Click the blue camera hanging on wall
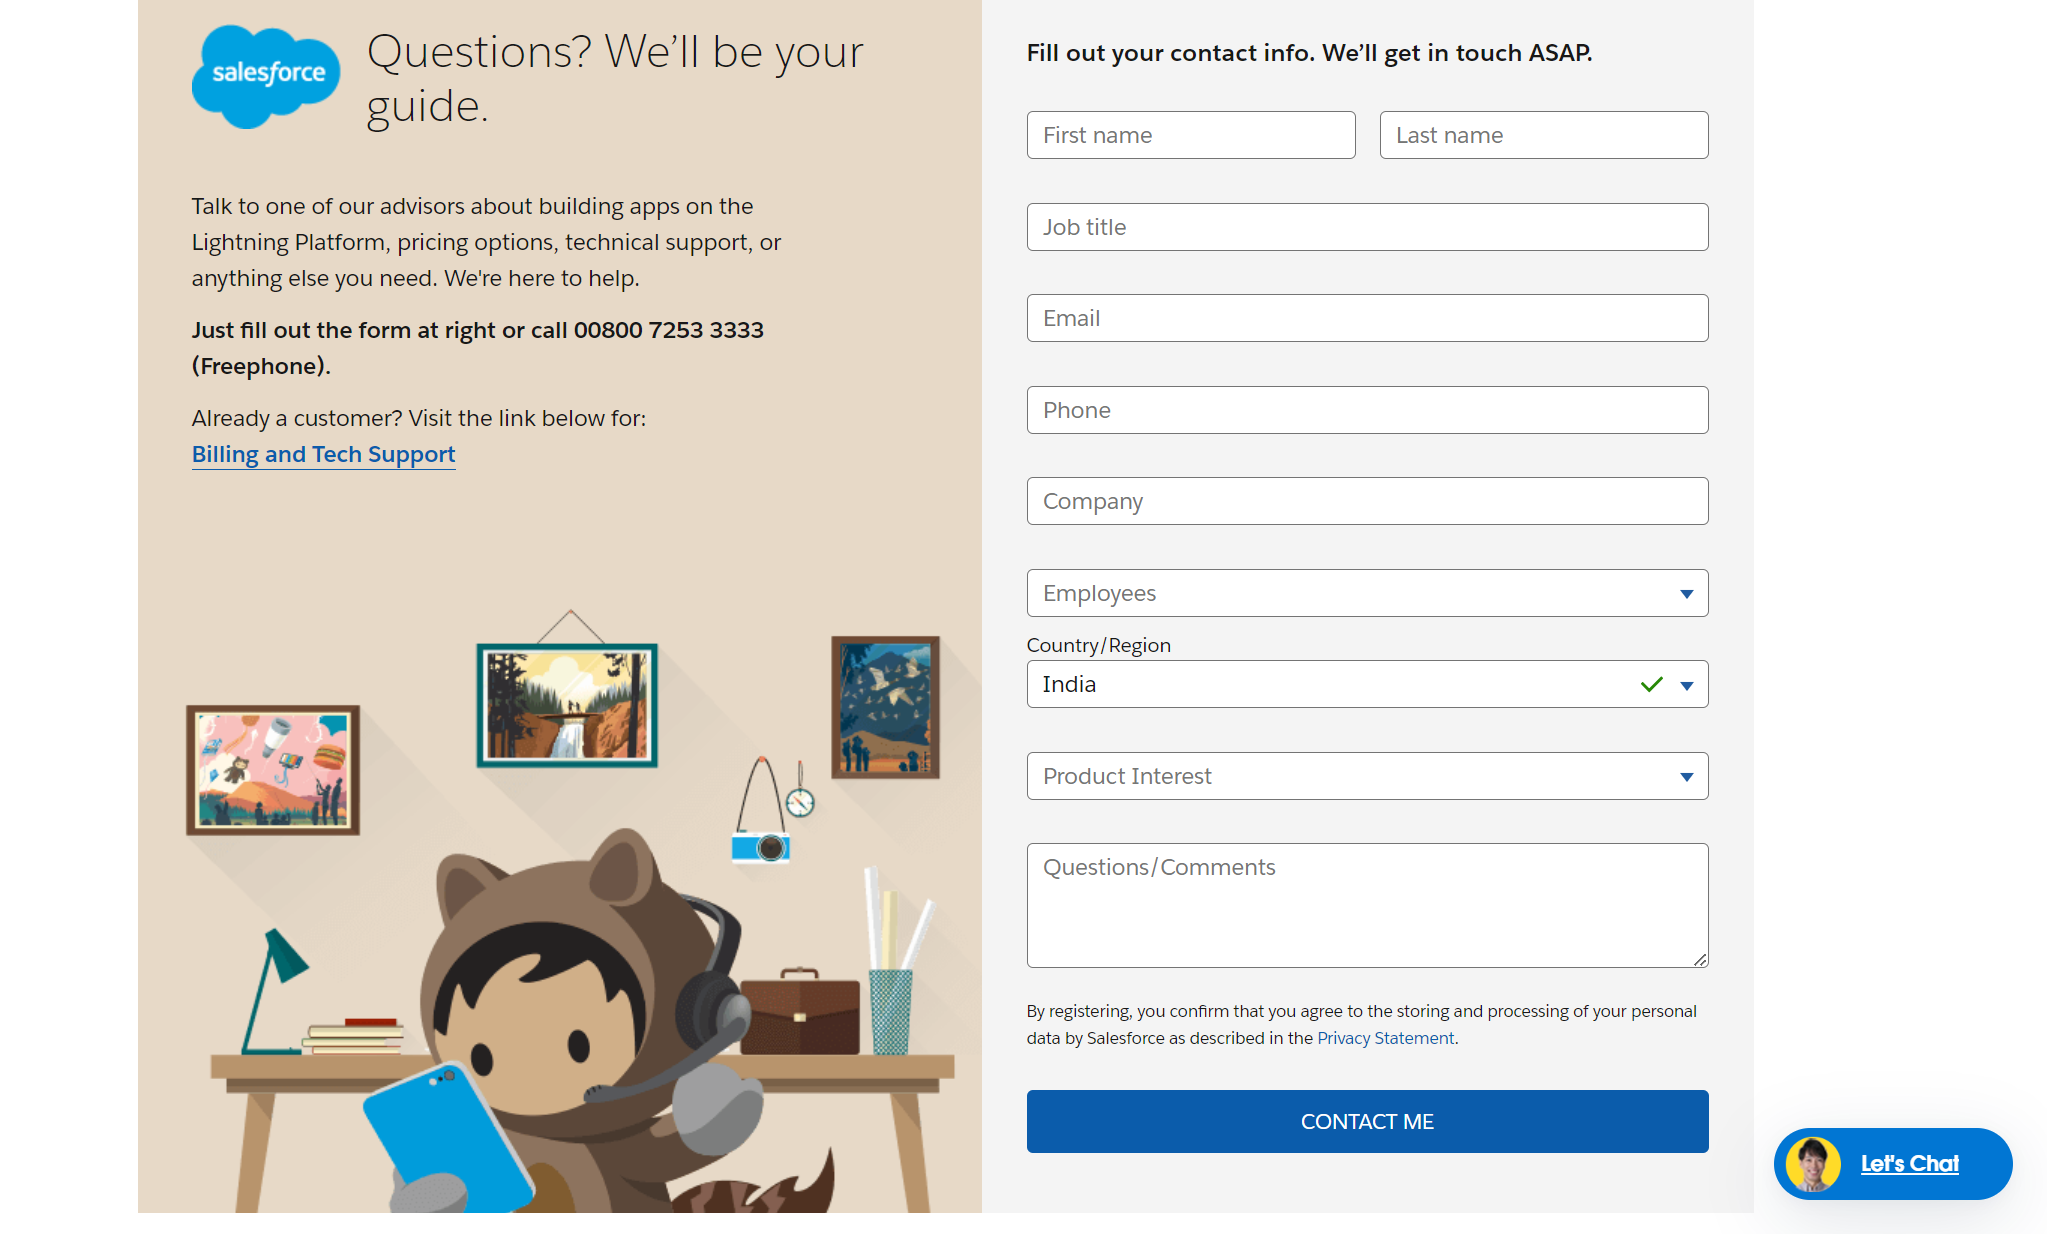The height and width of the screenshot is (1234, 2047). coord(762,847)
